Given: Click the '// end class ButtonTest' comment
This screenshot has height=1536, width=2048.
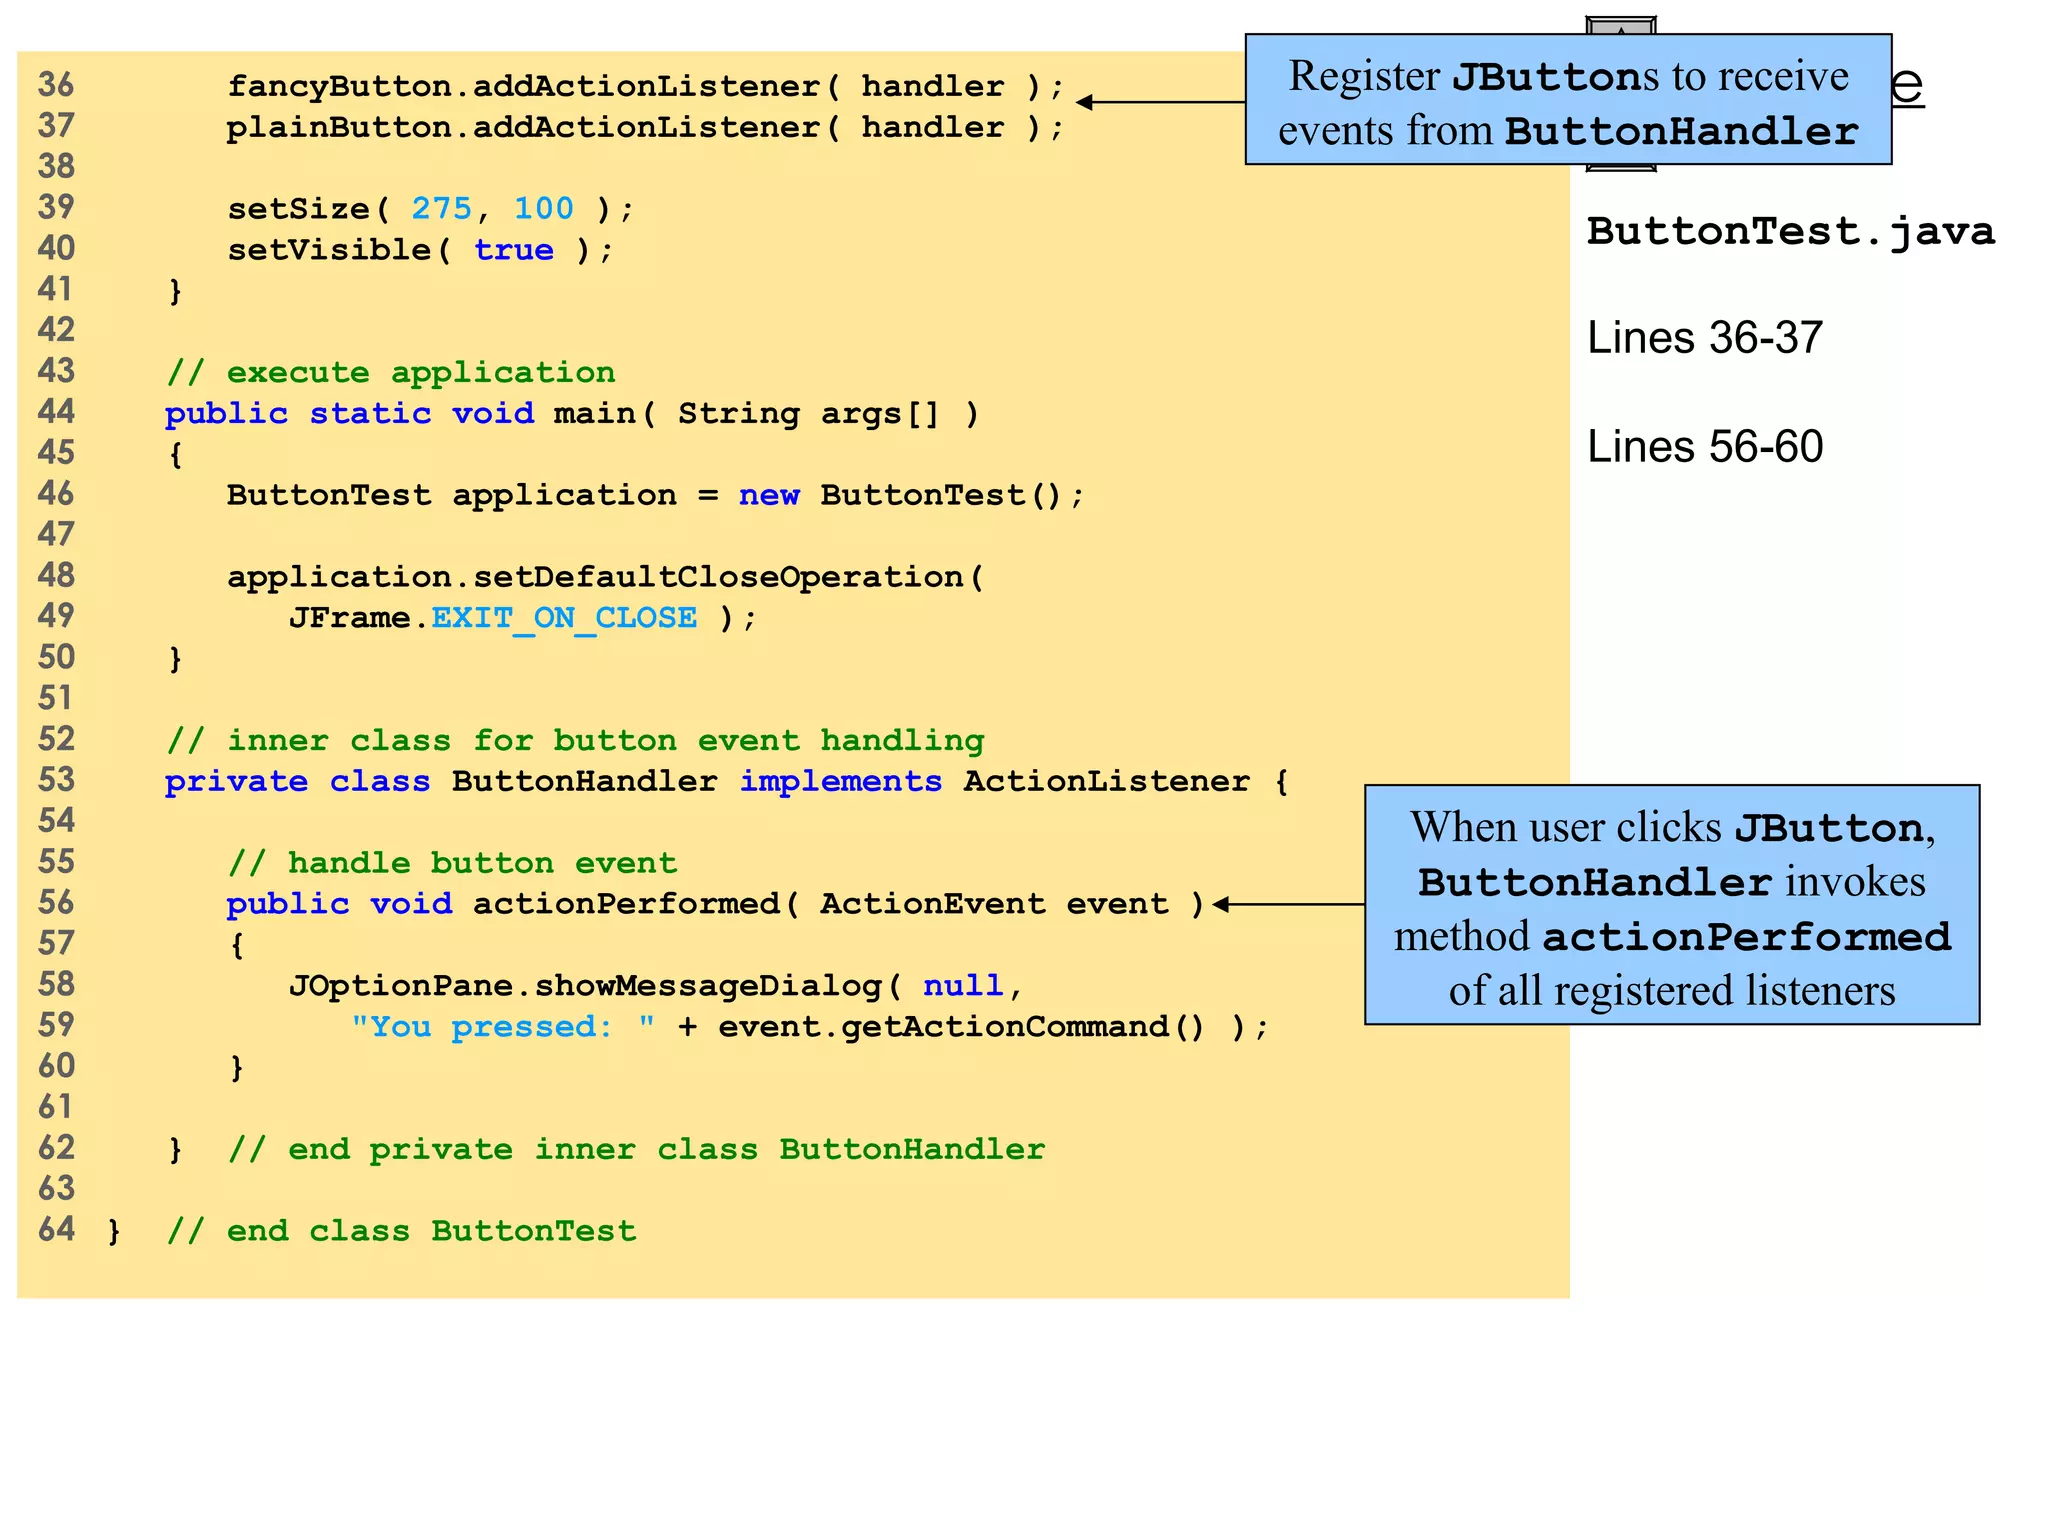Looking at the screenshot, I should (401, 1231).
